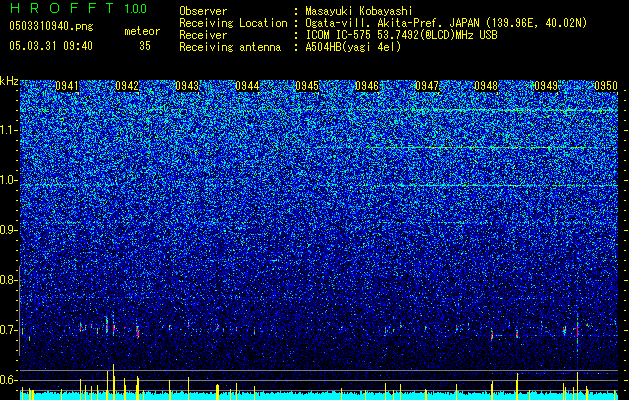Click the 0.8 kHz axis label
Screen dimensions: 629x400
point(8,280)
